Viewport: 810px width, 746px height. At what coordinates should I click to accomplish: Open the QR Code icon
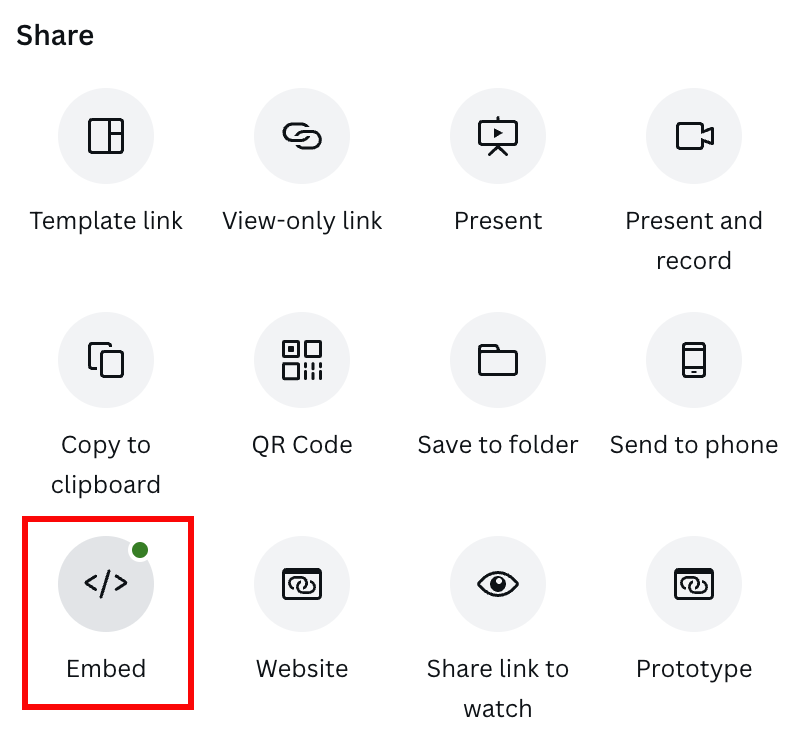(x=302, y=360)
